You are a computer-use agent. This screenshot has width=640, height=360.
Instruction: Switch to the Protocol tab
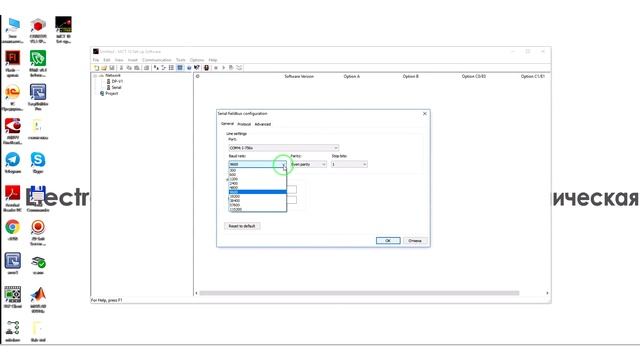coord(244,124)
